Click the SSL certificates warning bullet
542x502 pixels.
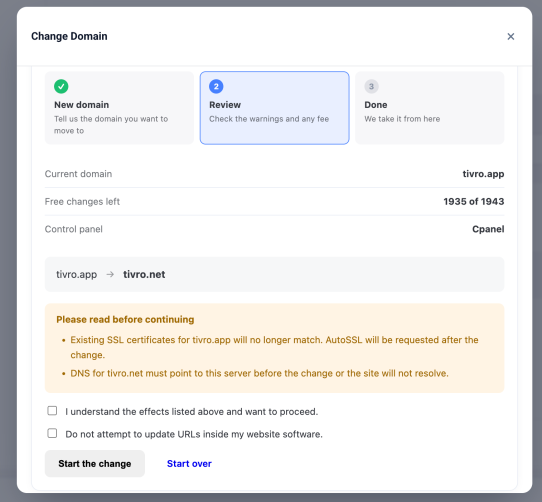pyautogui.click(x=274, y=347)
